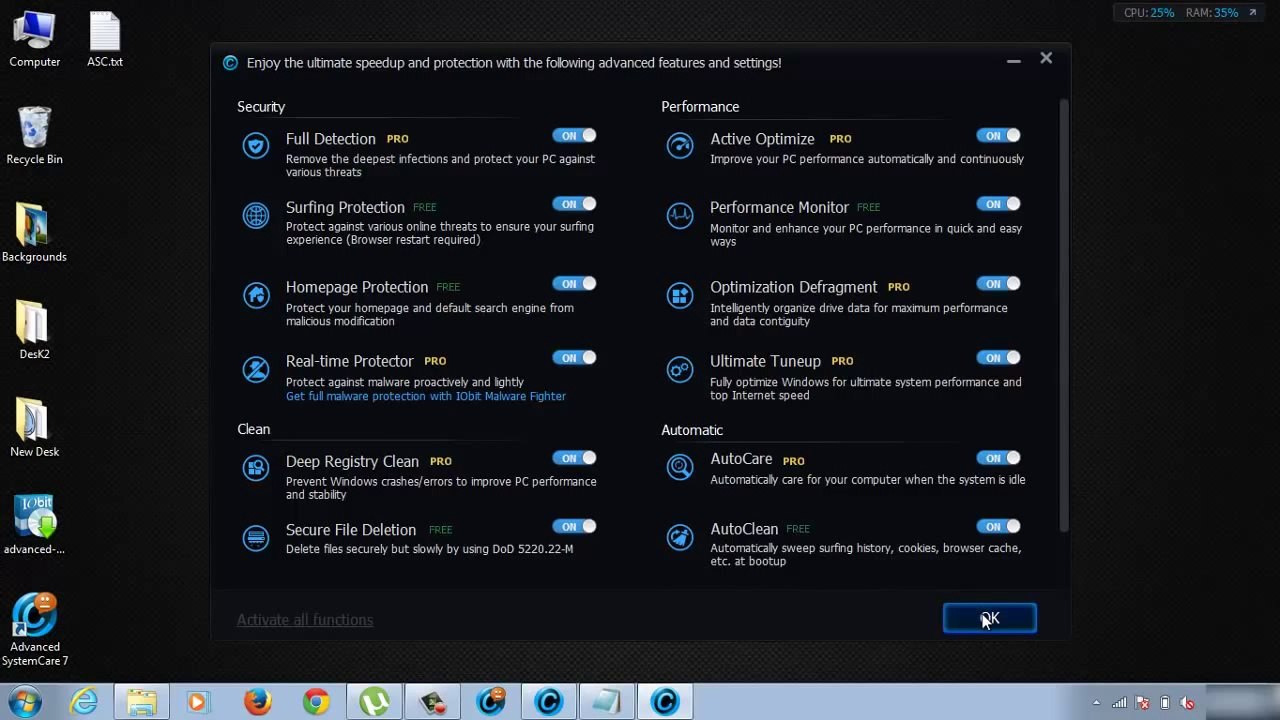Viewport: 1280px width, 720px height.
Task: Click the Clean section heading
Action: pos(254,429)
